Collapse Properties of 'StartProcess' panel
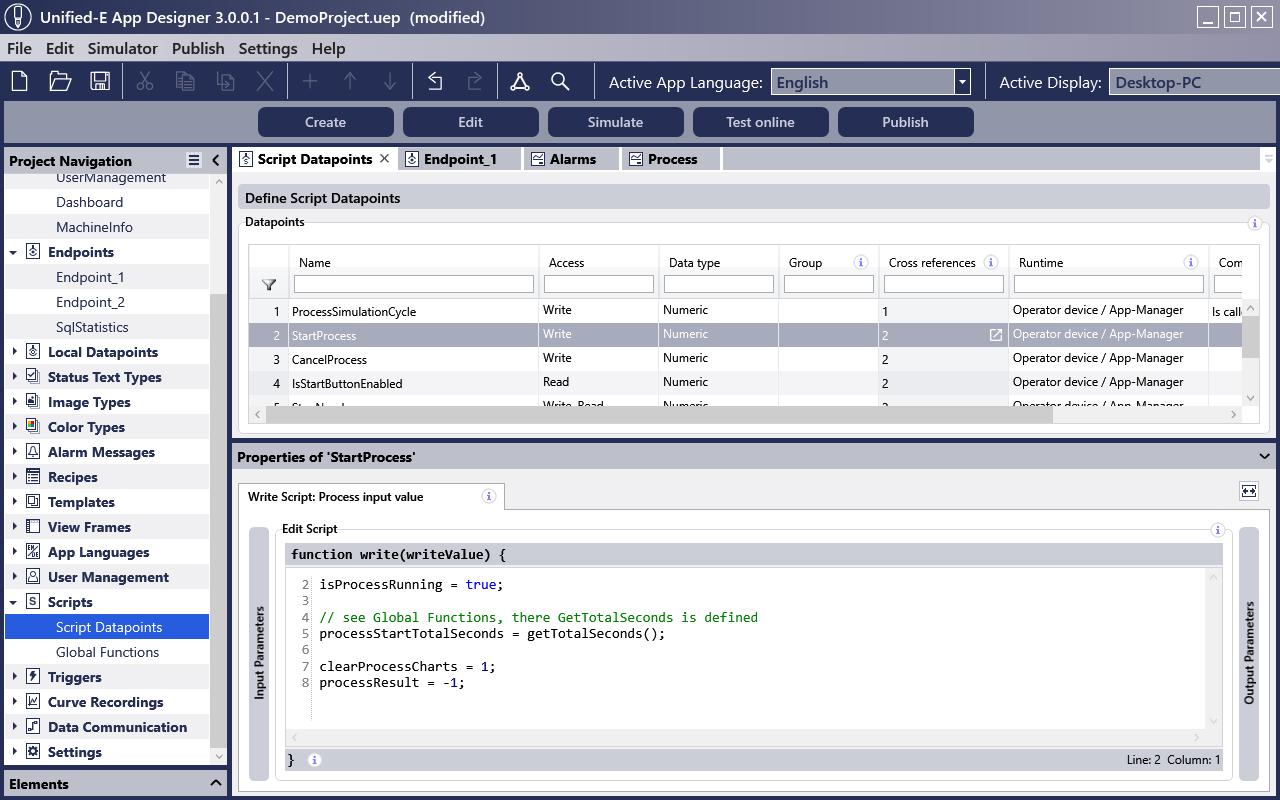The height and width of the screenshot is (800, 1280). pyautogui.click(x=1264, y=457)
